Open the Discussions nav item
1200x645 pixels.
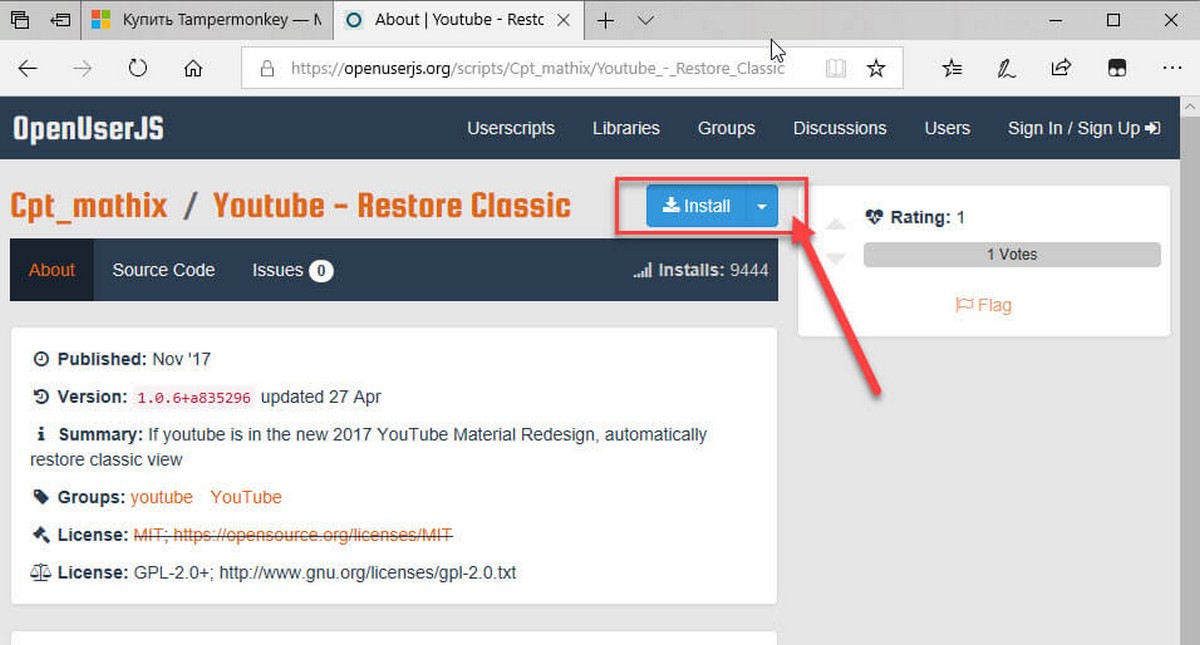840,128
